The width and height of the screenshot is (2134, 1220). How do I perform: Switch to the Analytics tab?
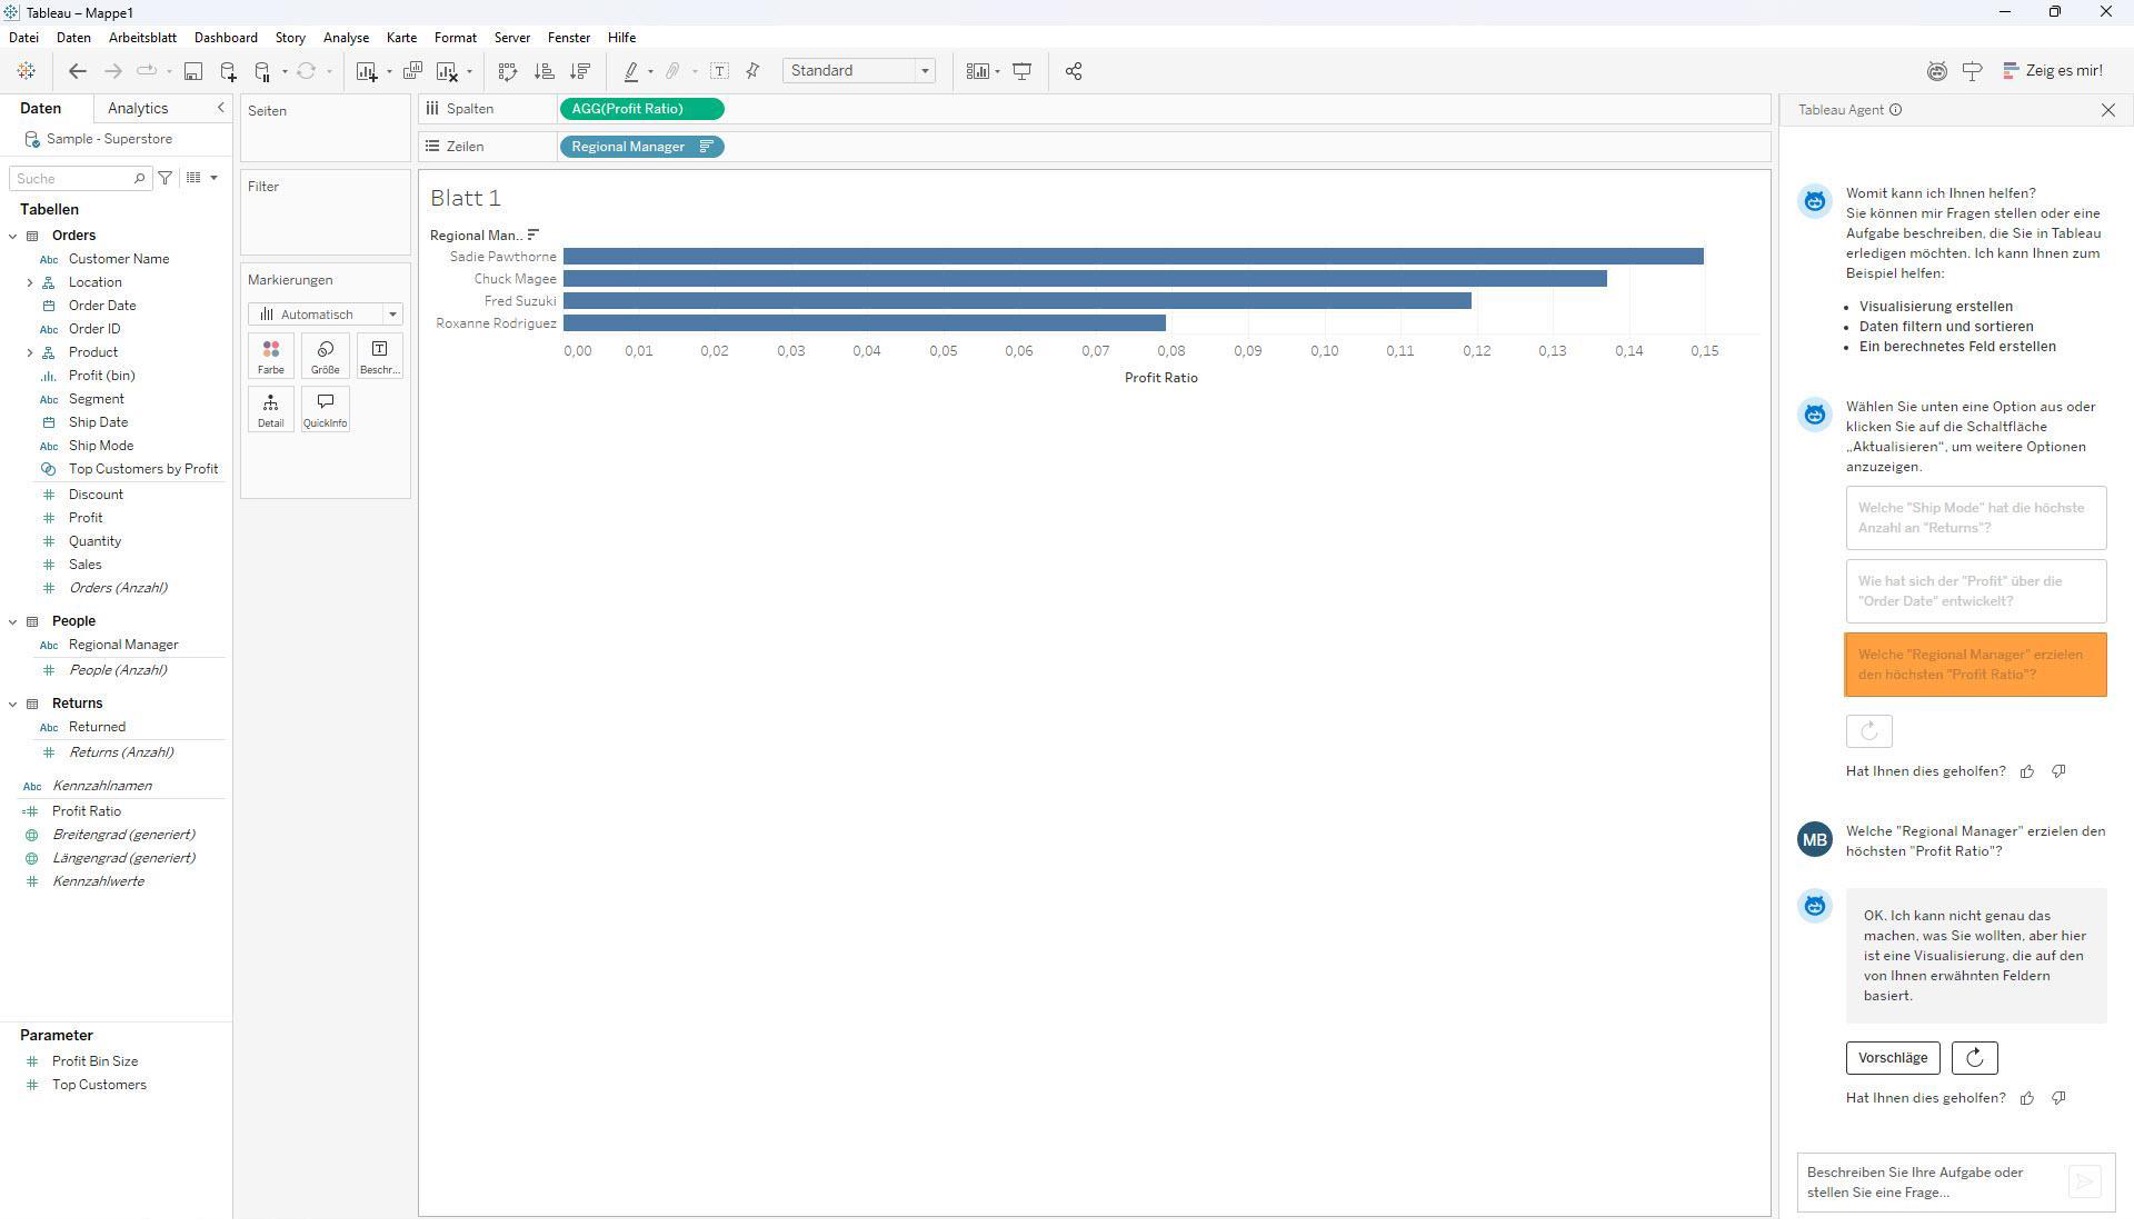click(x=138, y=108)
